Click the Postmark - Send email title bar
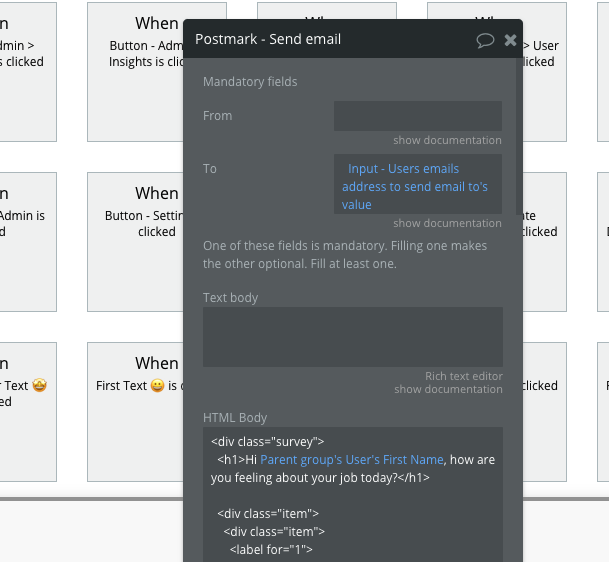Image resolution: width=609 pixels, height=562 pixels. coord(320,40)
